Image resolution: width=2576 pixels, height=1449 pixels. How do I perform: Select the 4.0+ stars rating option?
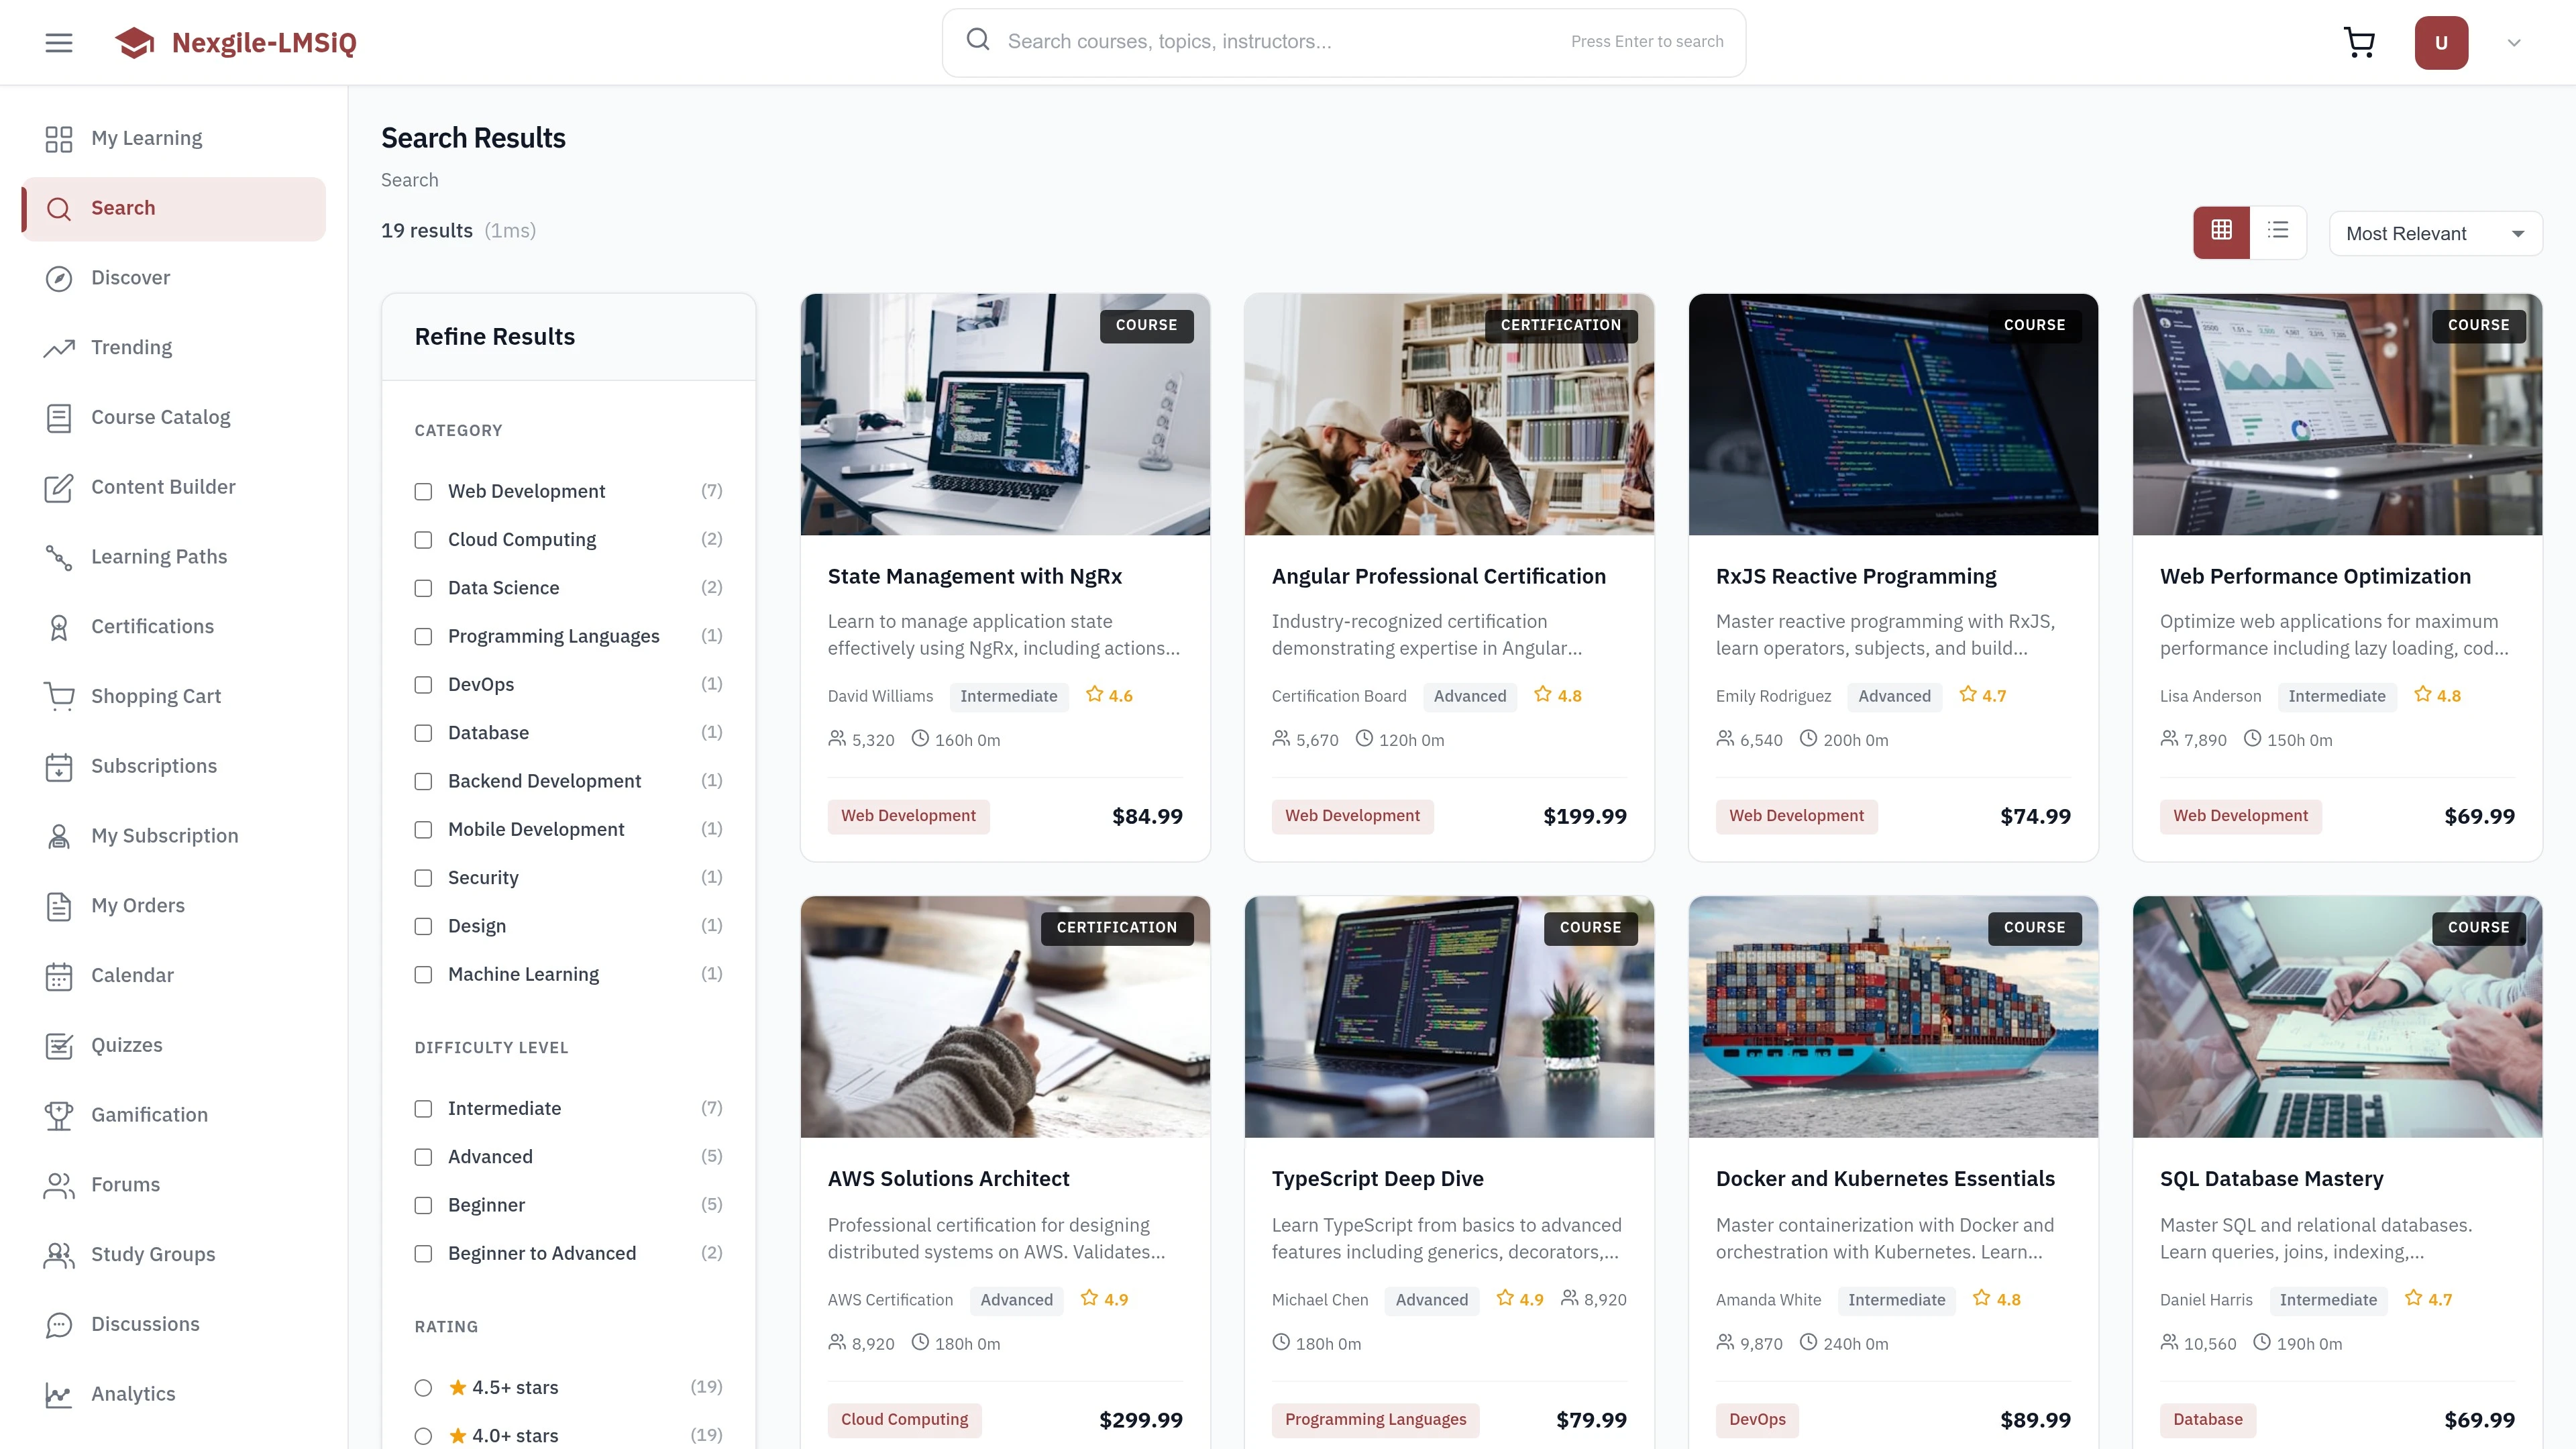pos(423,1436)
